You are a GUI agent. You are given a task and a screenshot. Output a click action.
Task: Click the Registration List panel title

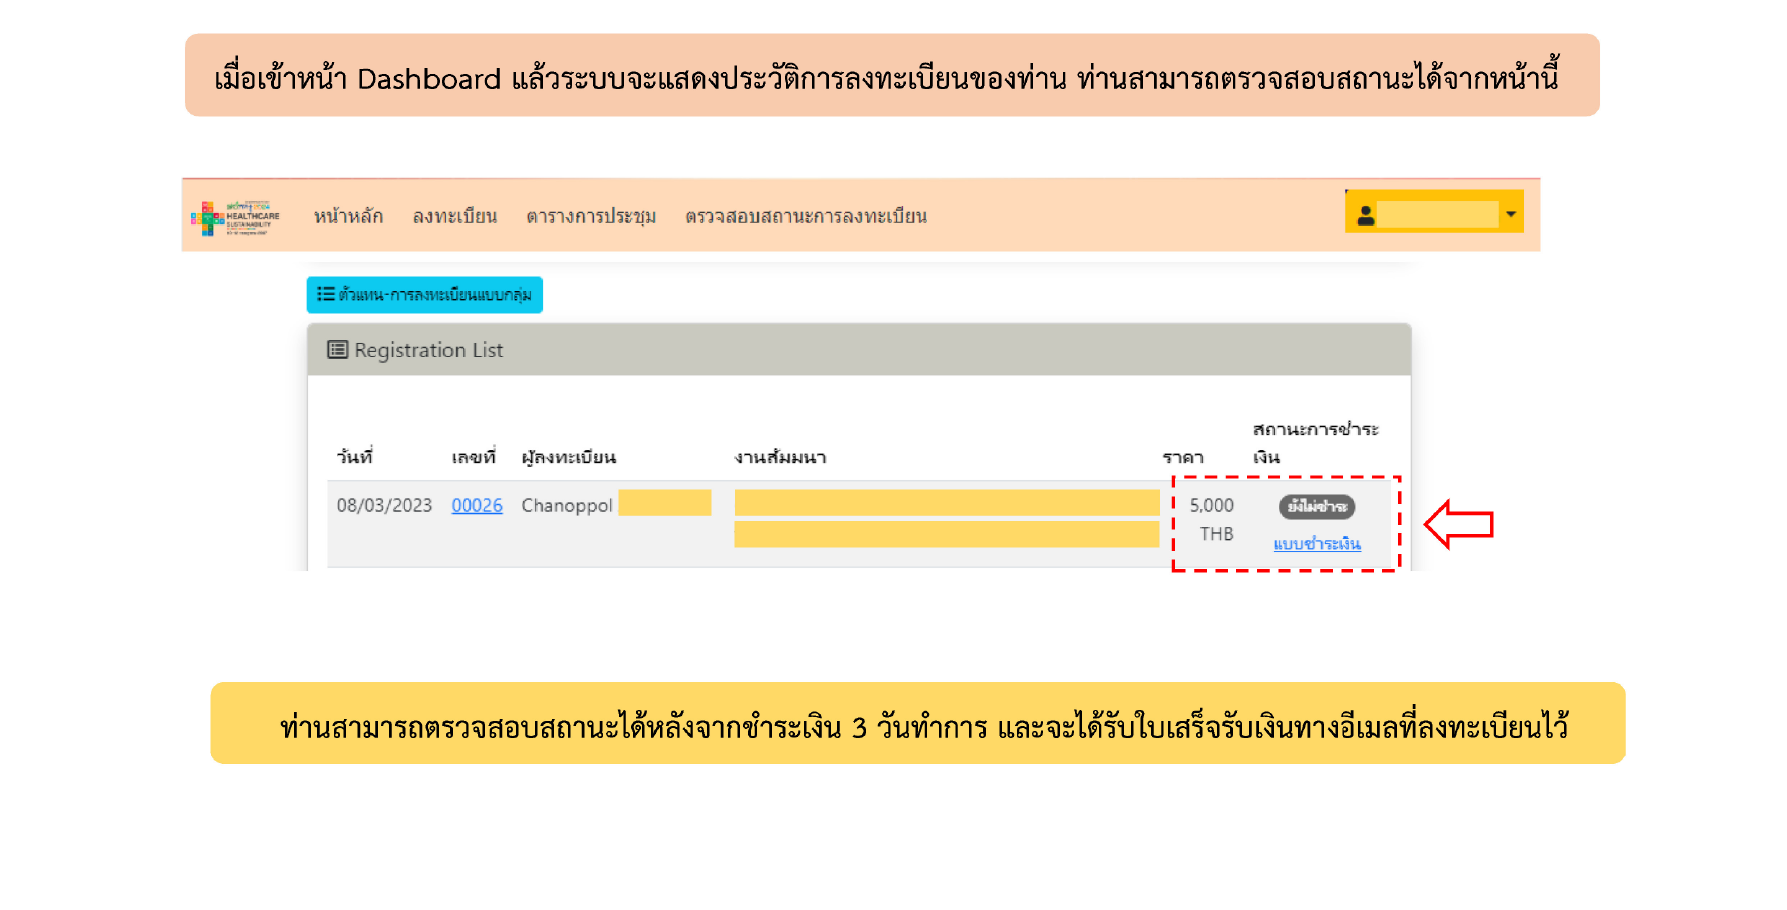428,350
